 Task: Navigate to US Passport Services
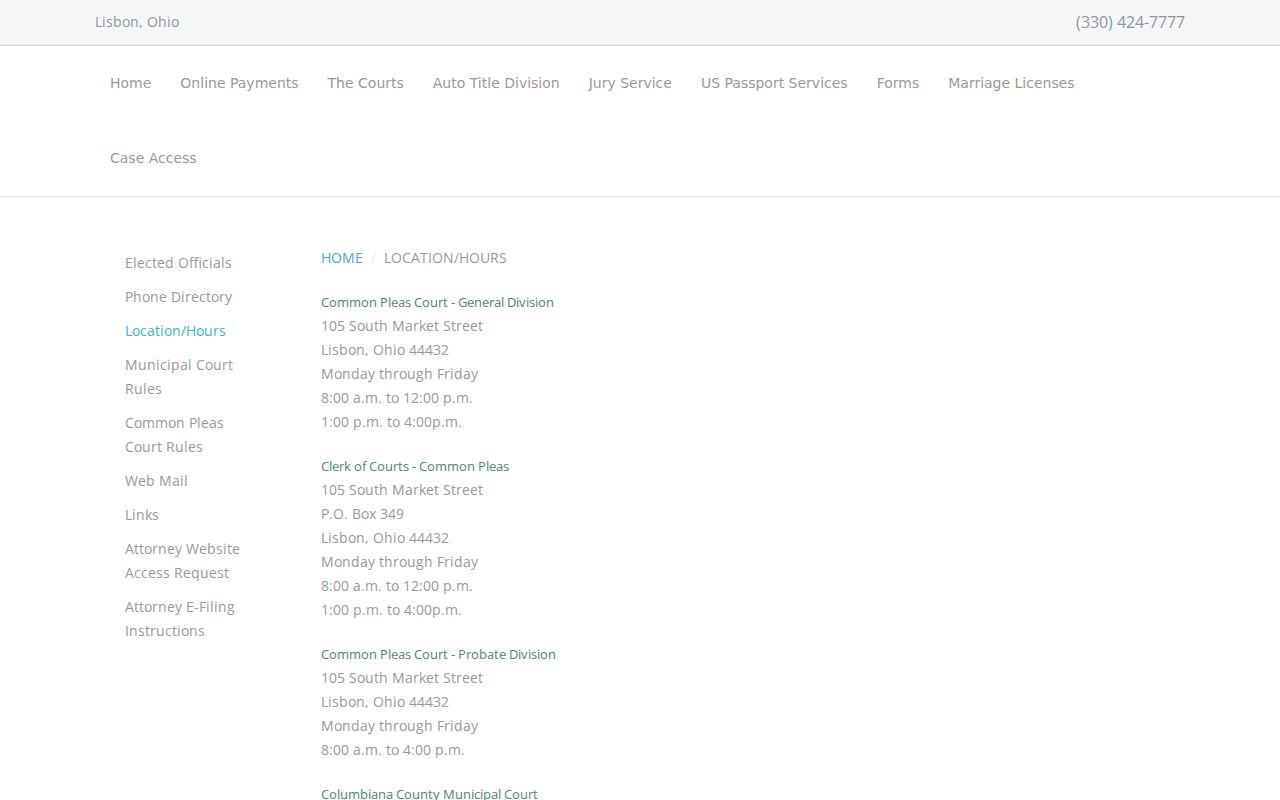pyautogui.click(x=774, y=83)
